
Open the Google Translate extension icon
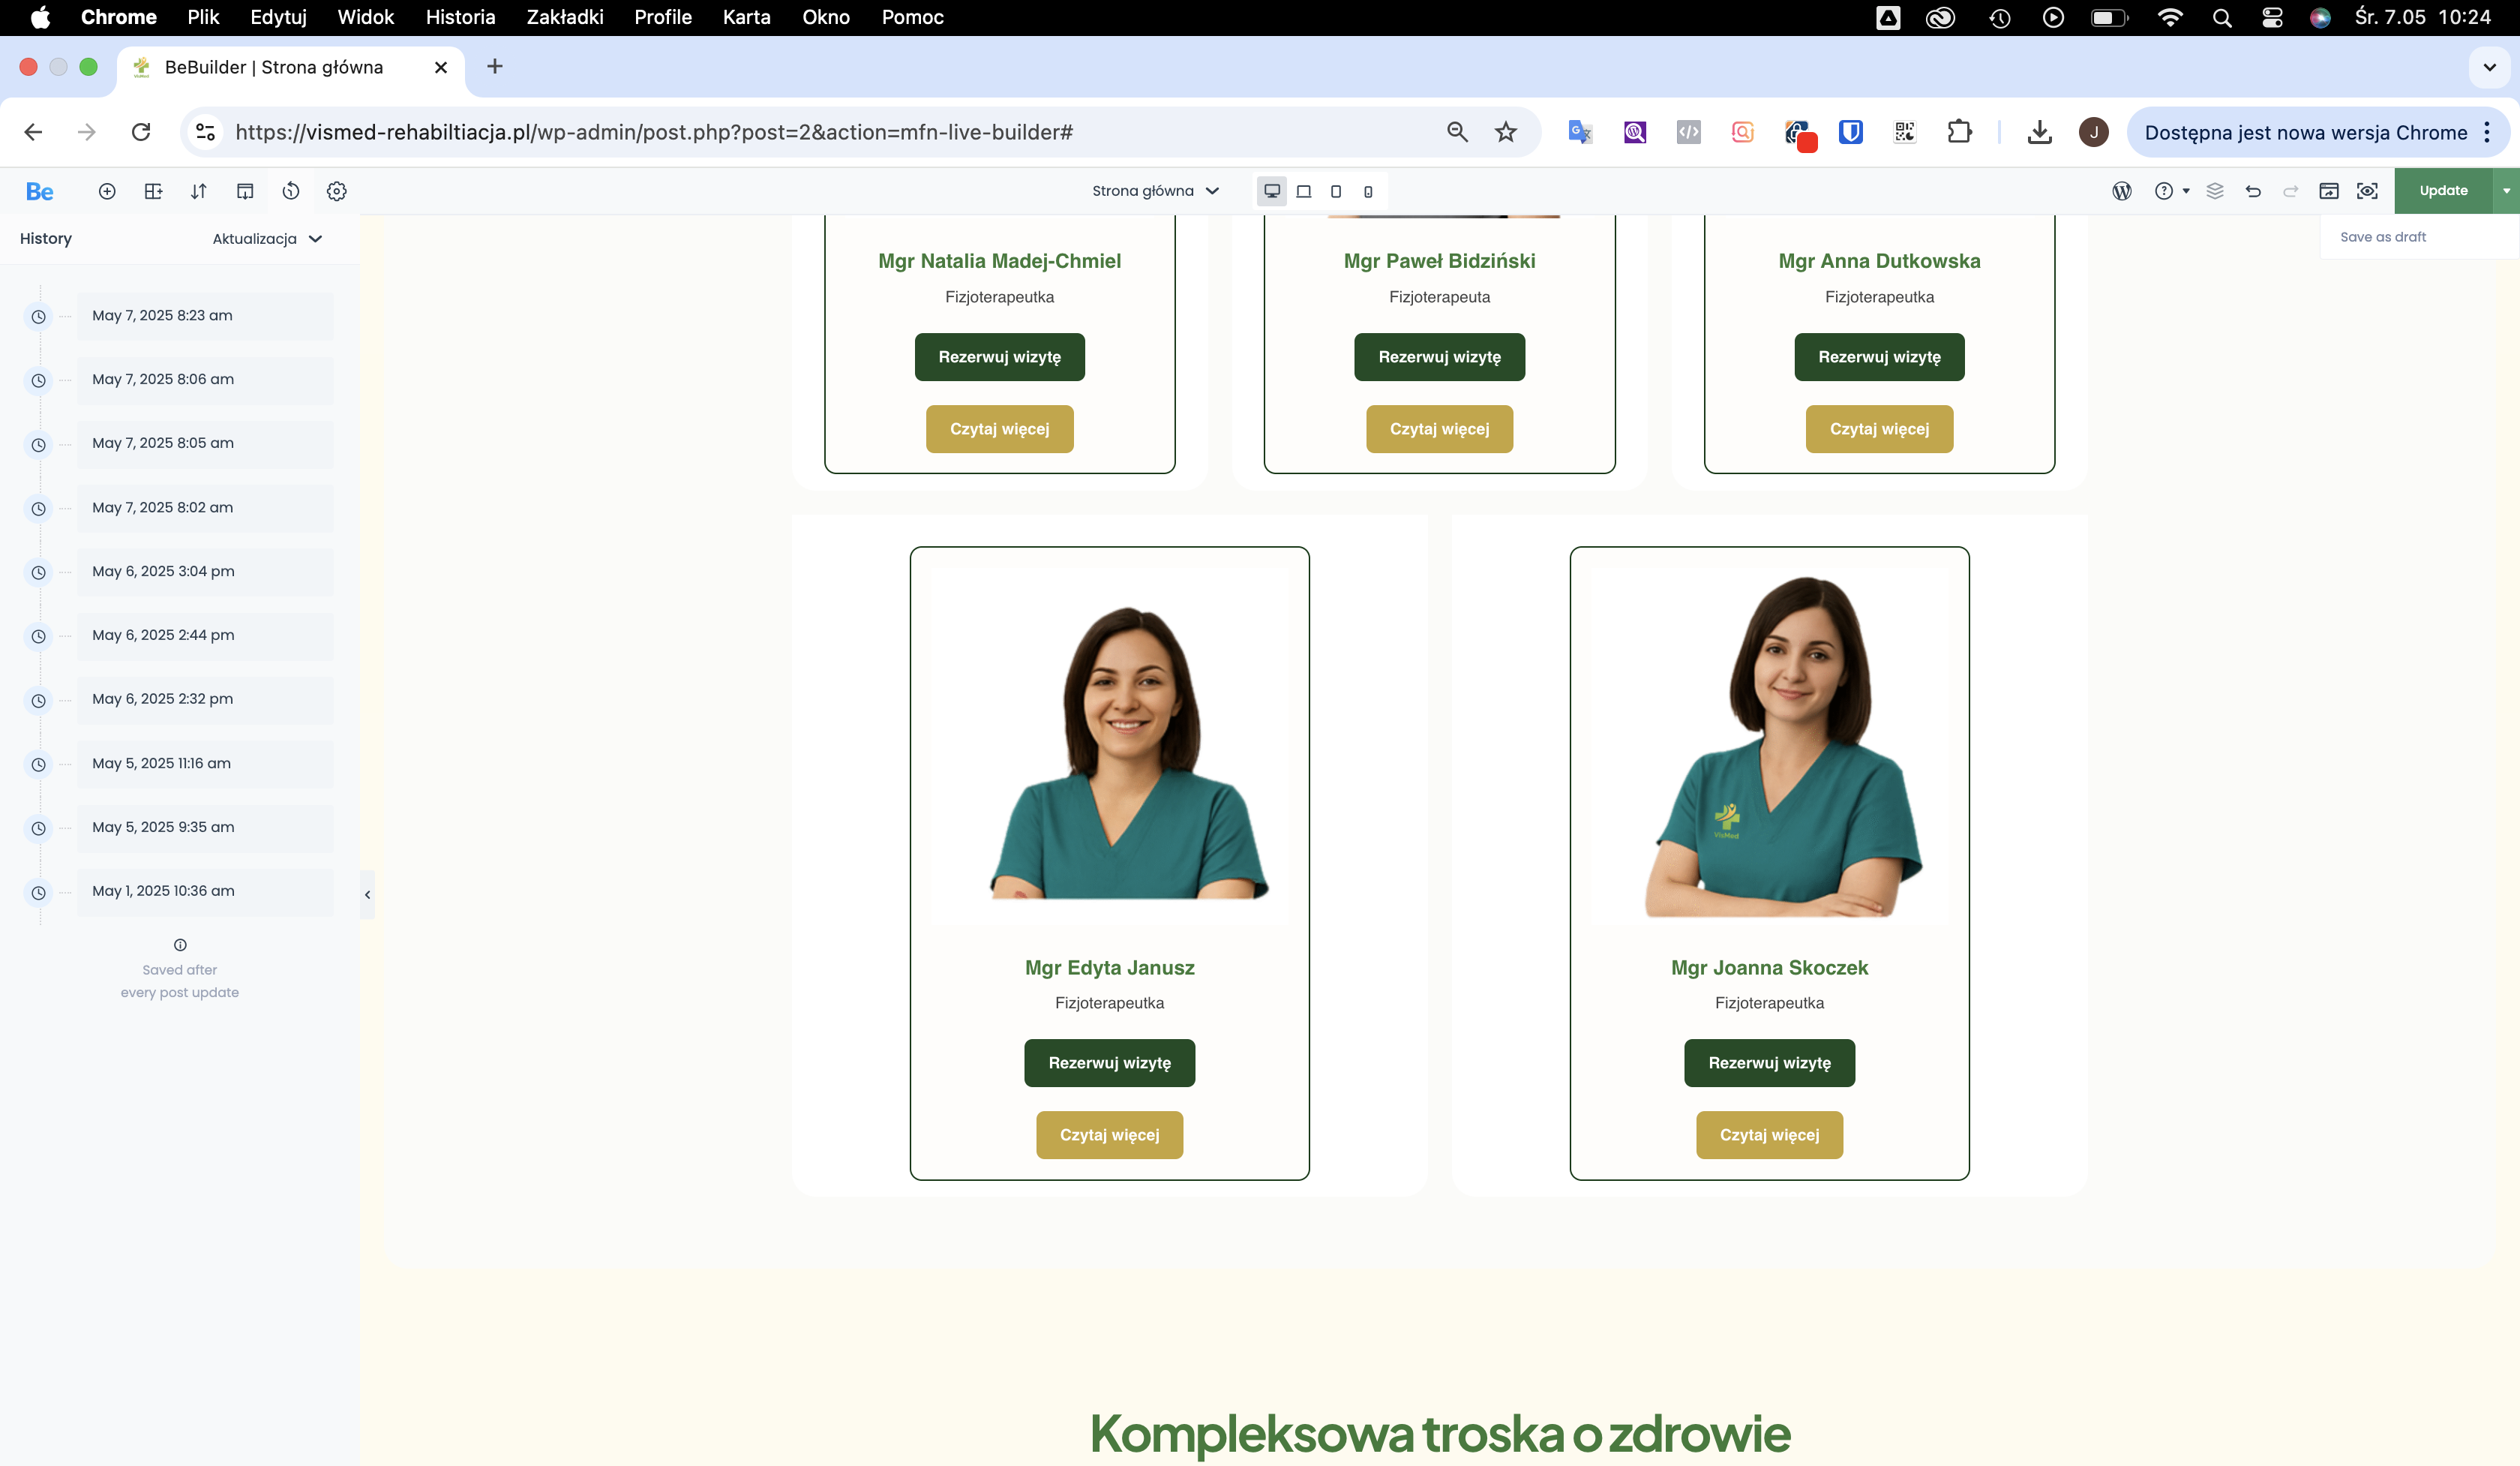tap(1580, 132)
